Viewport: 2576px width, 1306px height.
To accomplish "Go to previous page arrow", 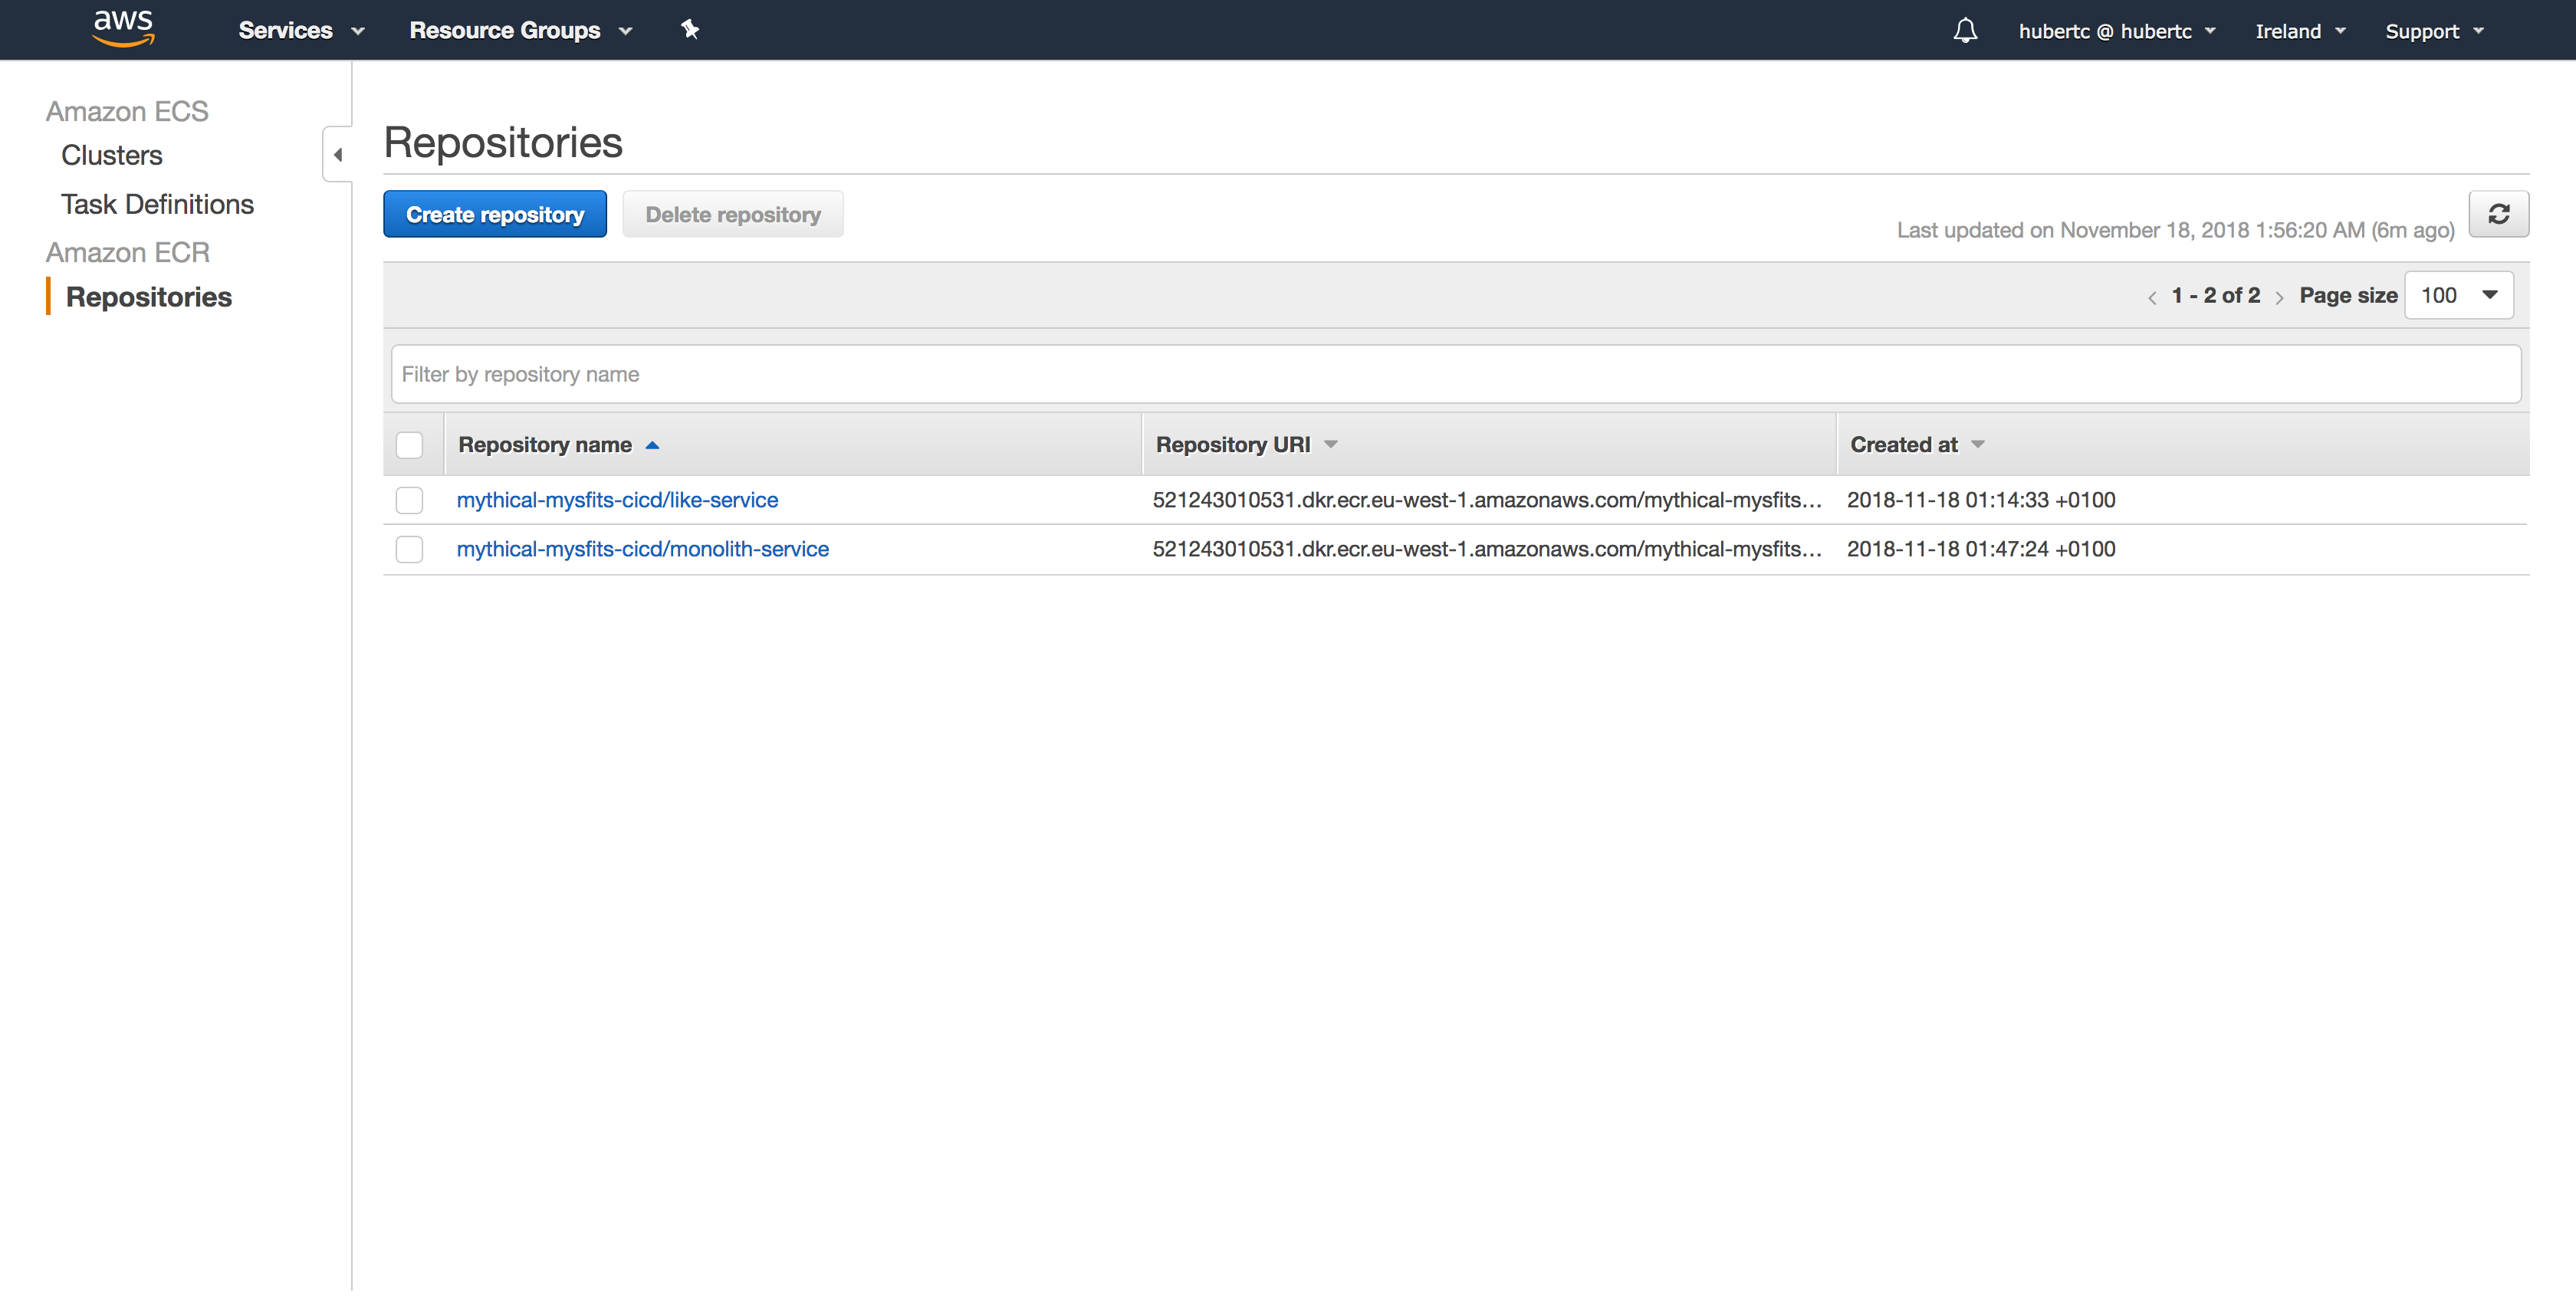I will (x=2152, y=297).
